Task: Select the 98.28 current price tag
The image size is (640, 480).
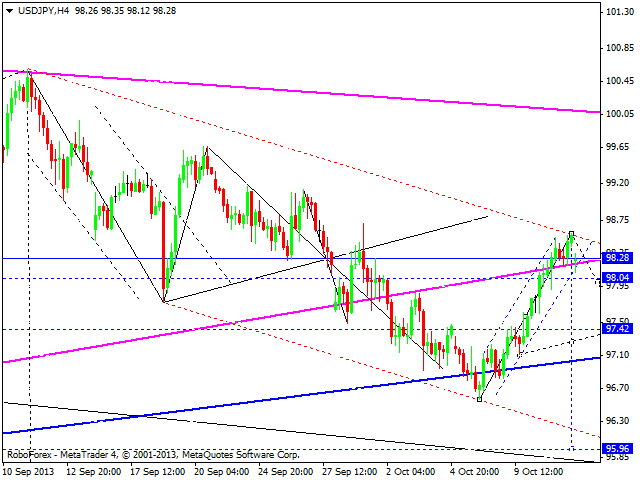Action: pyautogui.click(x=619, y=259)
